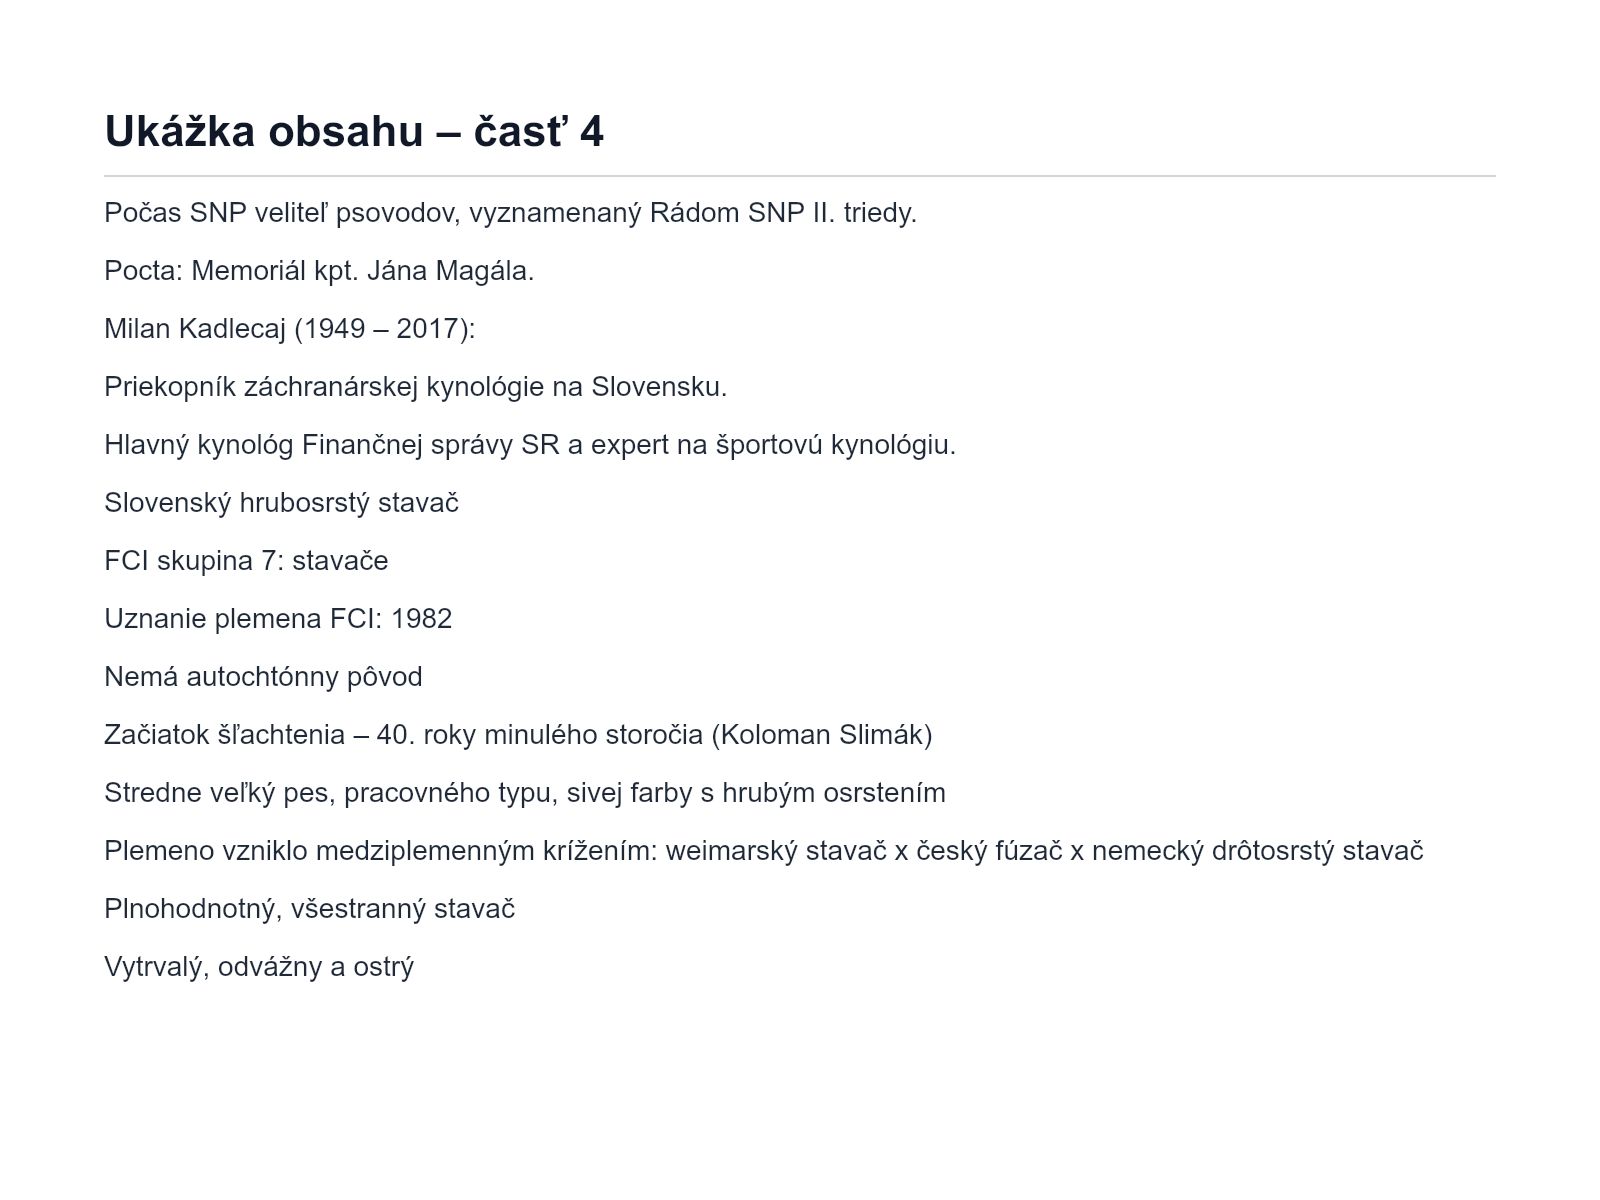Click the words 'Rádom SNP II. triedy'
The height and width of the screenshot is (1200, 1600).
click(x=783, y=213)
